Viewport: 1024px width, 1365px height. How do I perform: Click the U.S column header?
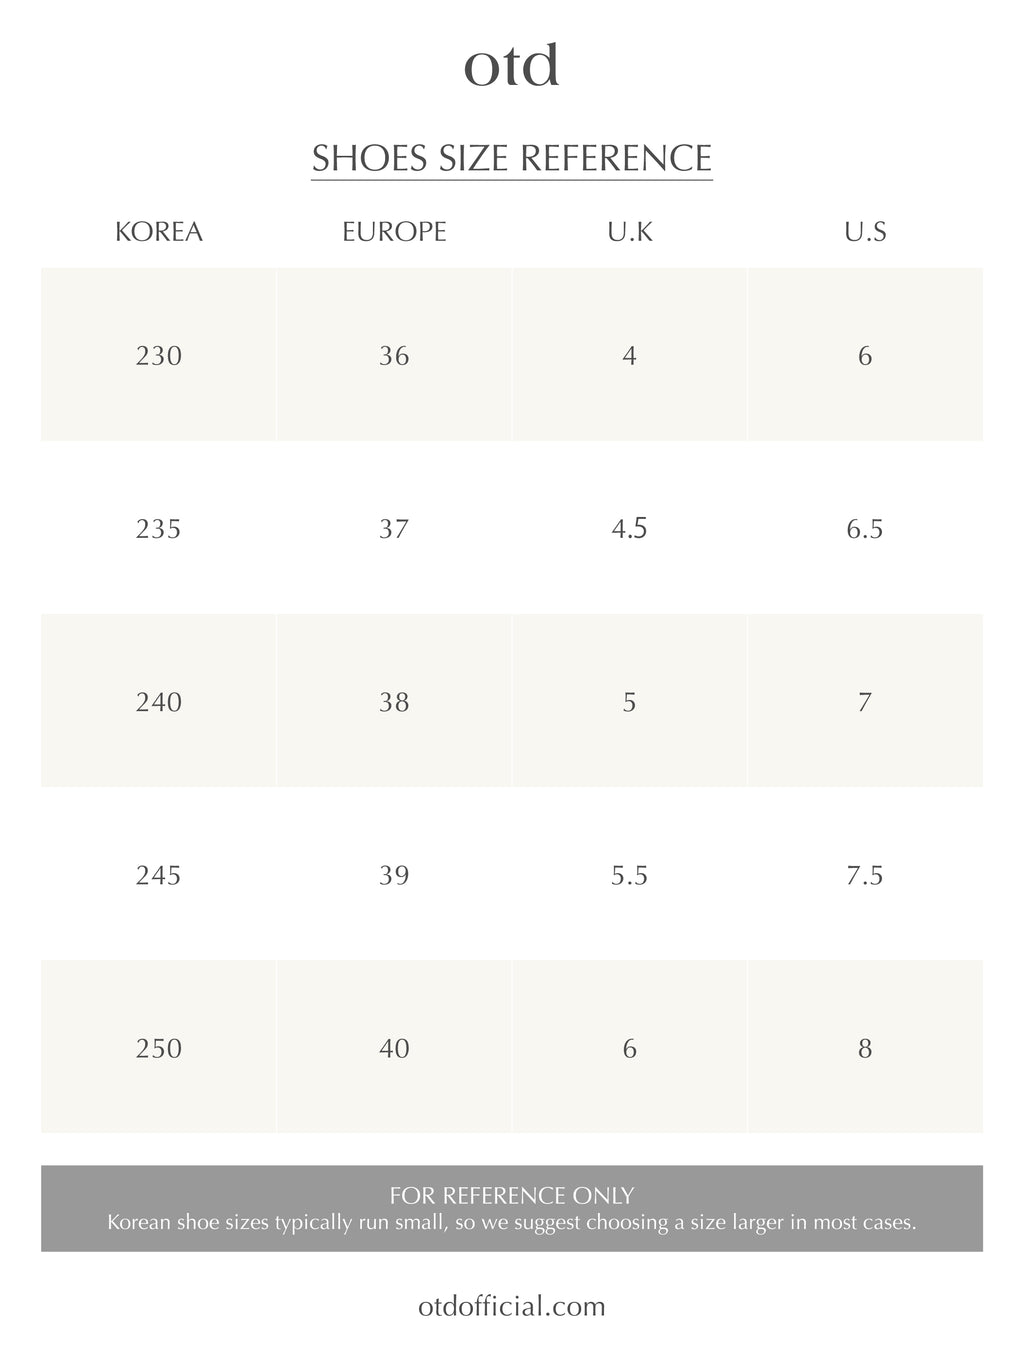[x=865, y=232]
